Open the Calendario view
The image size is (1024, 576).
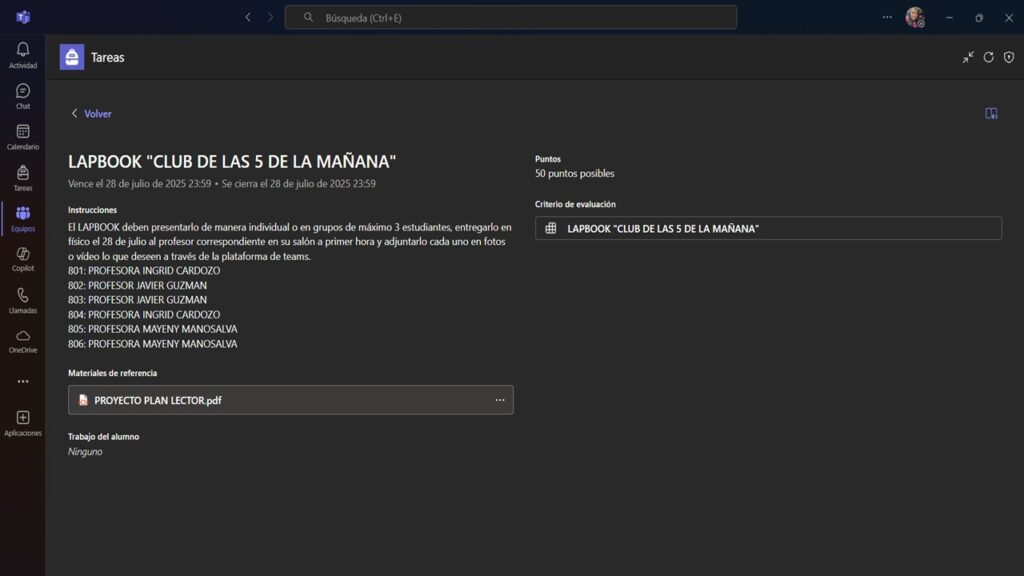23,132
